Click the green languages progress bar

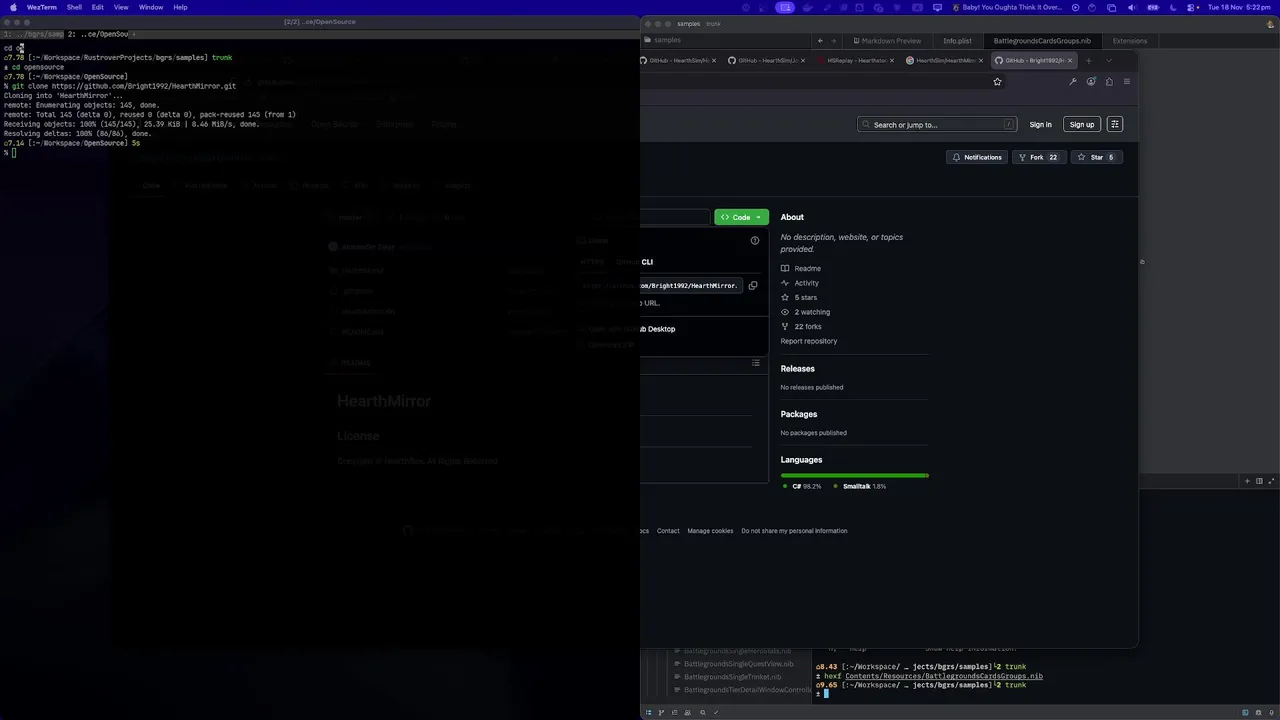(855, 475)
